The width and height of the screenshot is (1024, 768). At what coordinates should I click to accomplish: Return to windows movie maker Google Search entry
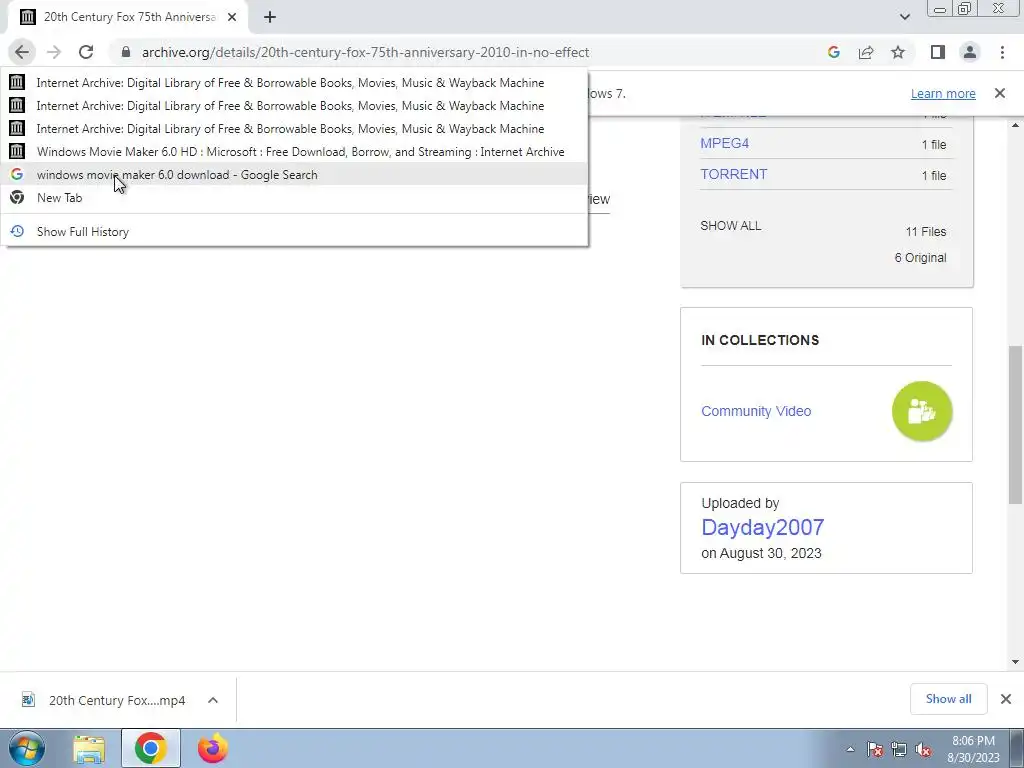[x=294, y=174]
